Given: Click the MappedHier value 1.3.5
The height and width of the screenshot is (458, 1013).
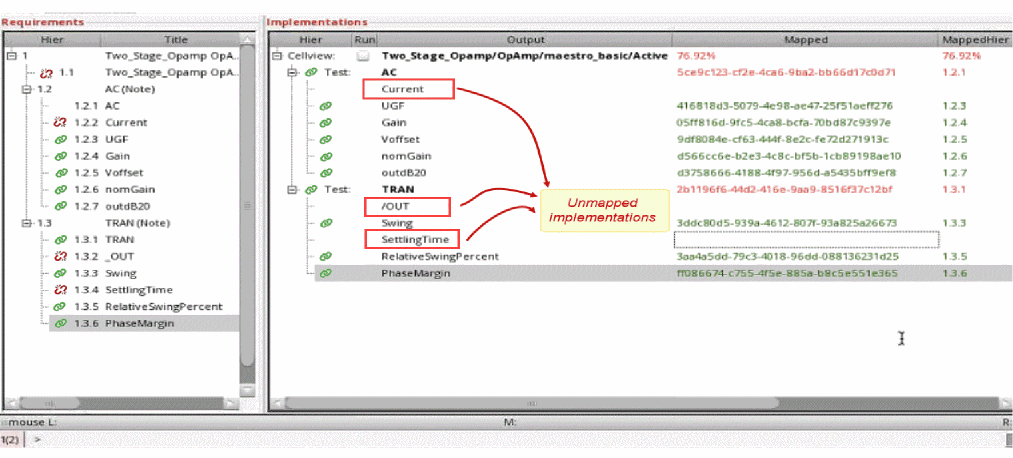Looking at the screenshot, I should (x=954, y=256).
